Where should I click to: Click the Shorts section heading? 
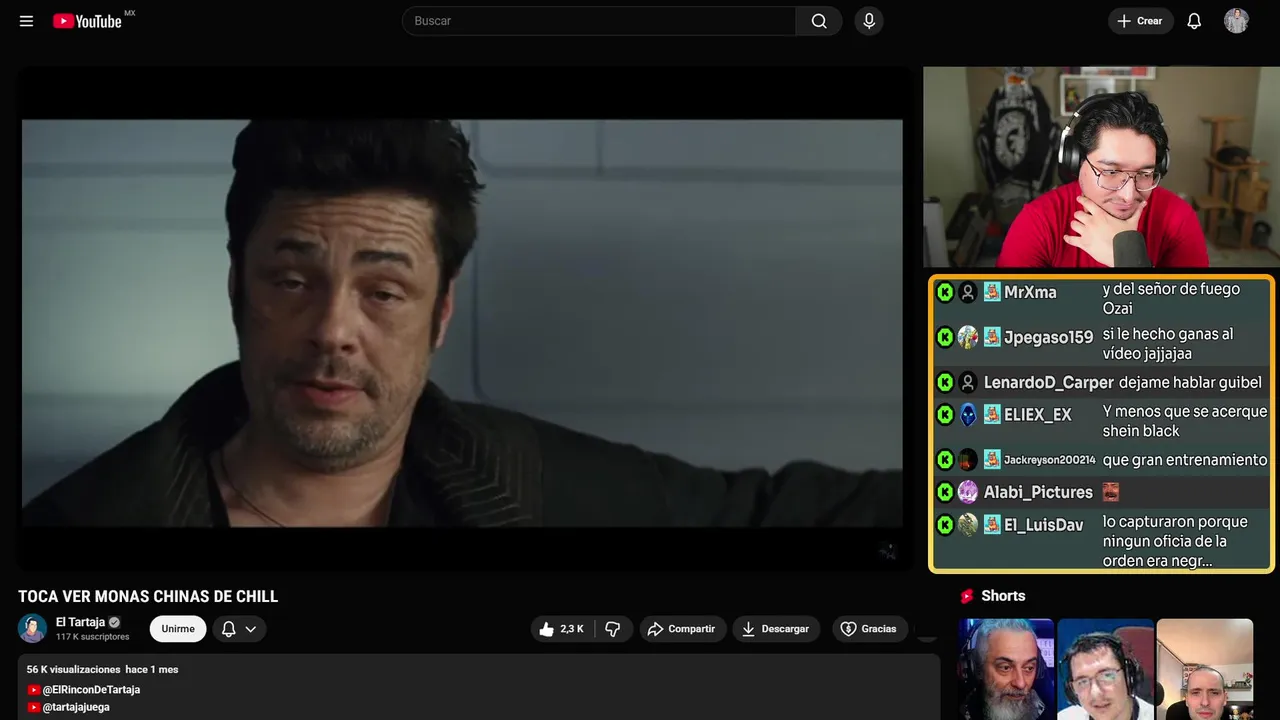point(1003,596)
